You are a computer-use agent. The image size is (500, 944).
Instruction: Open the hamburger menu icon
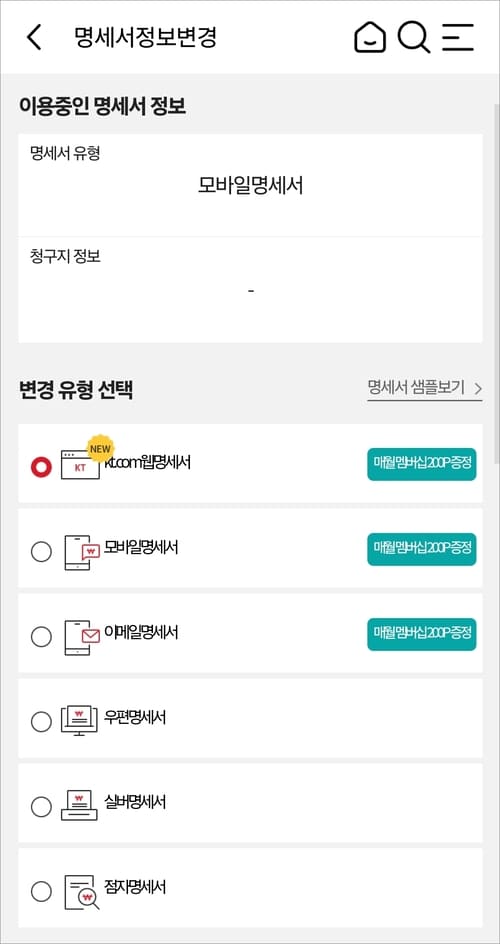tap(458, 37)
